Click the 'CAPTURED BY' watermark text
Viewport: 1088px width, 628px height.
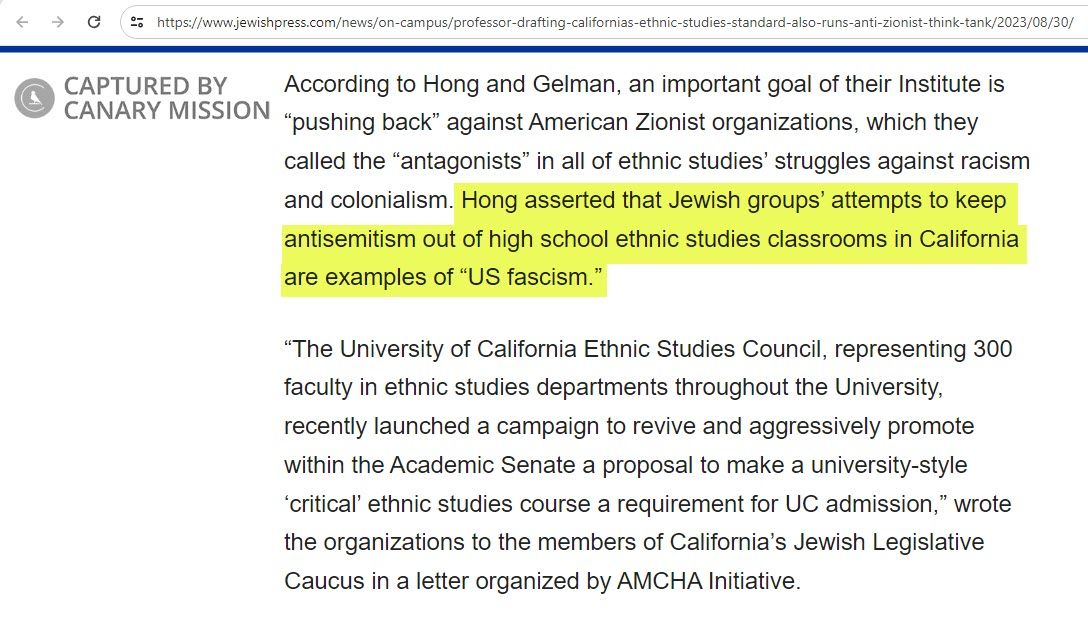(x=145, y=86)
